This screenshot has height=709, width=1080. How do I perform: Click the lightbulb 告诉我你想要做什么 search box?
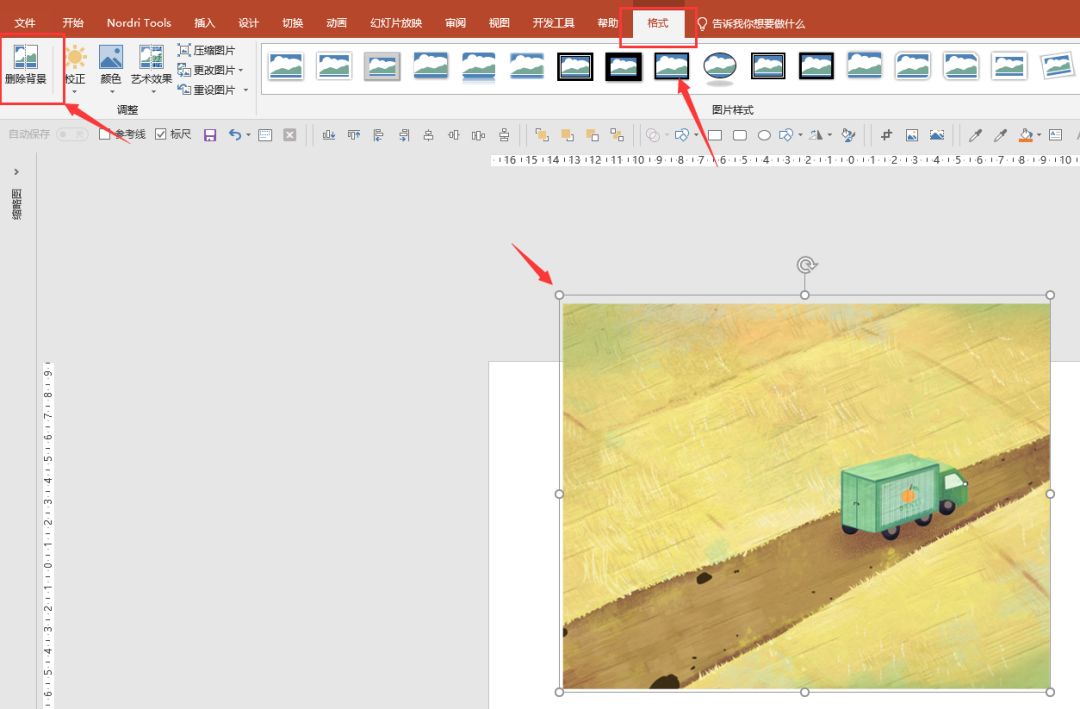click(751, 23)
